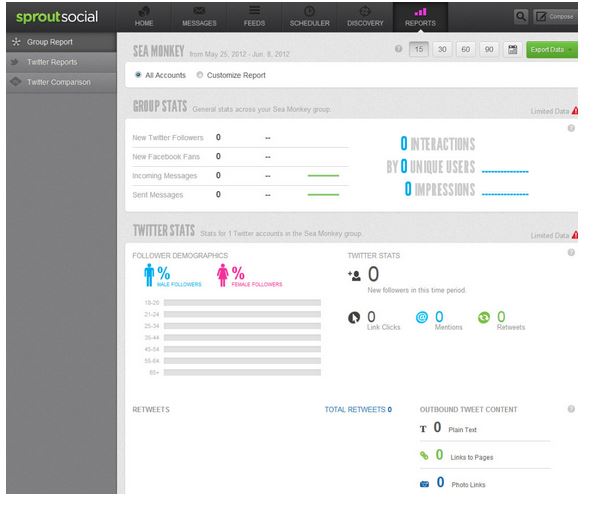Click the Twitter Comparison diamond icon
594x516 pixels.
[16, 81]
